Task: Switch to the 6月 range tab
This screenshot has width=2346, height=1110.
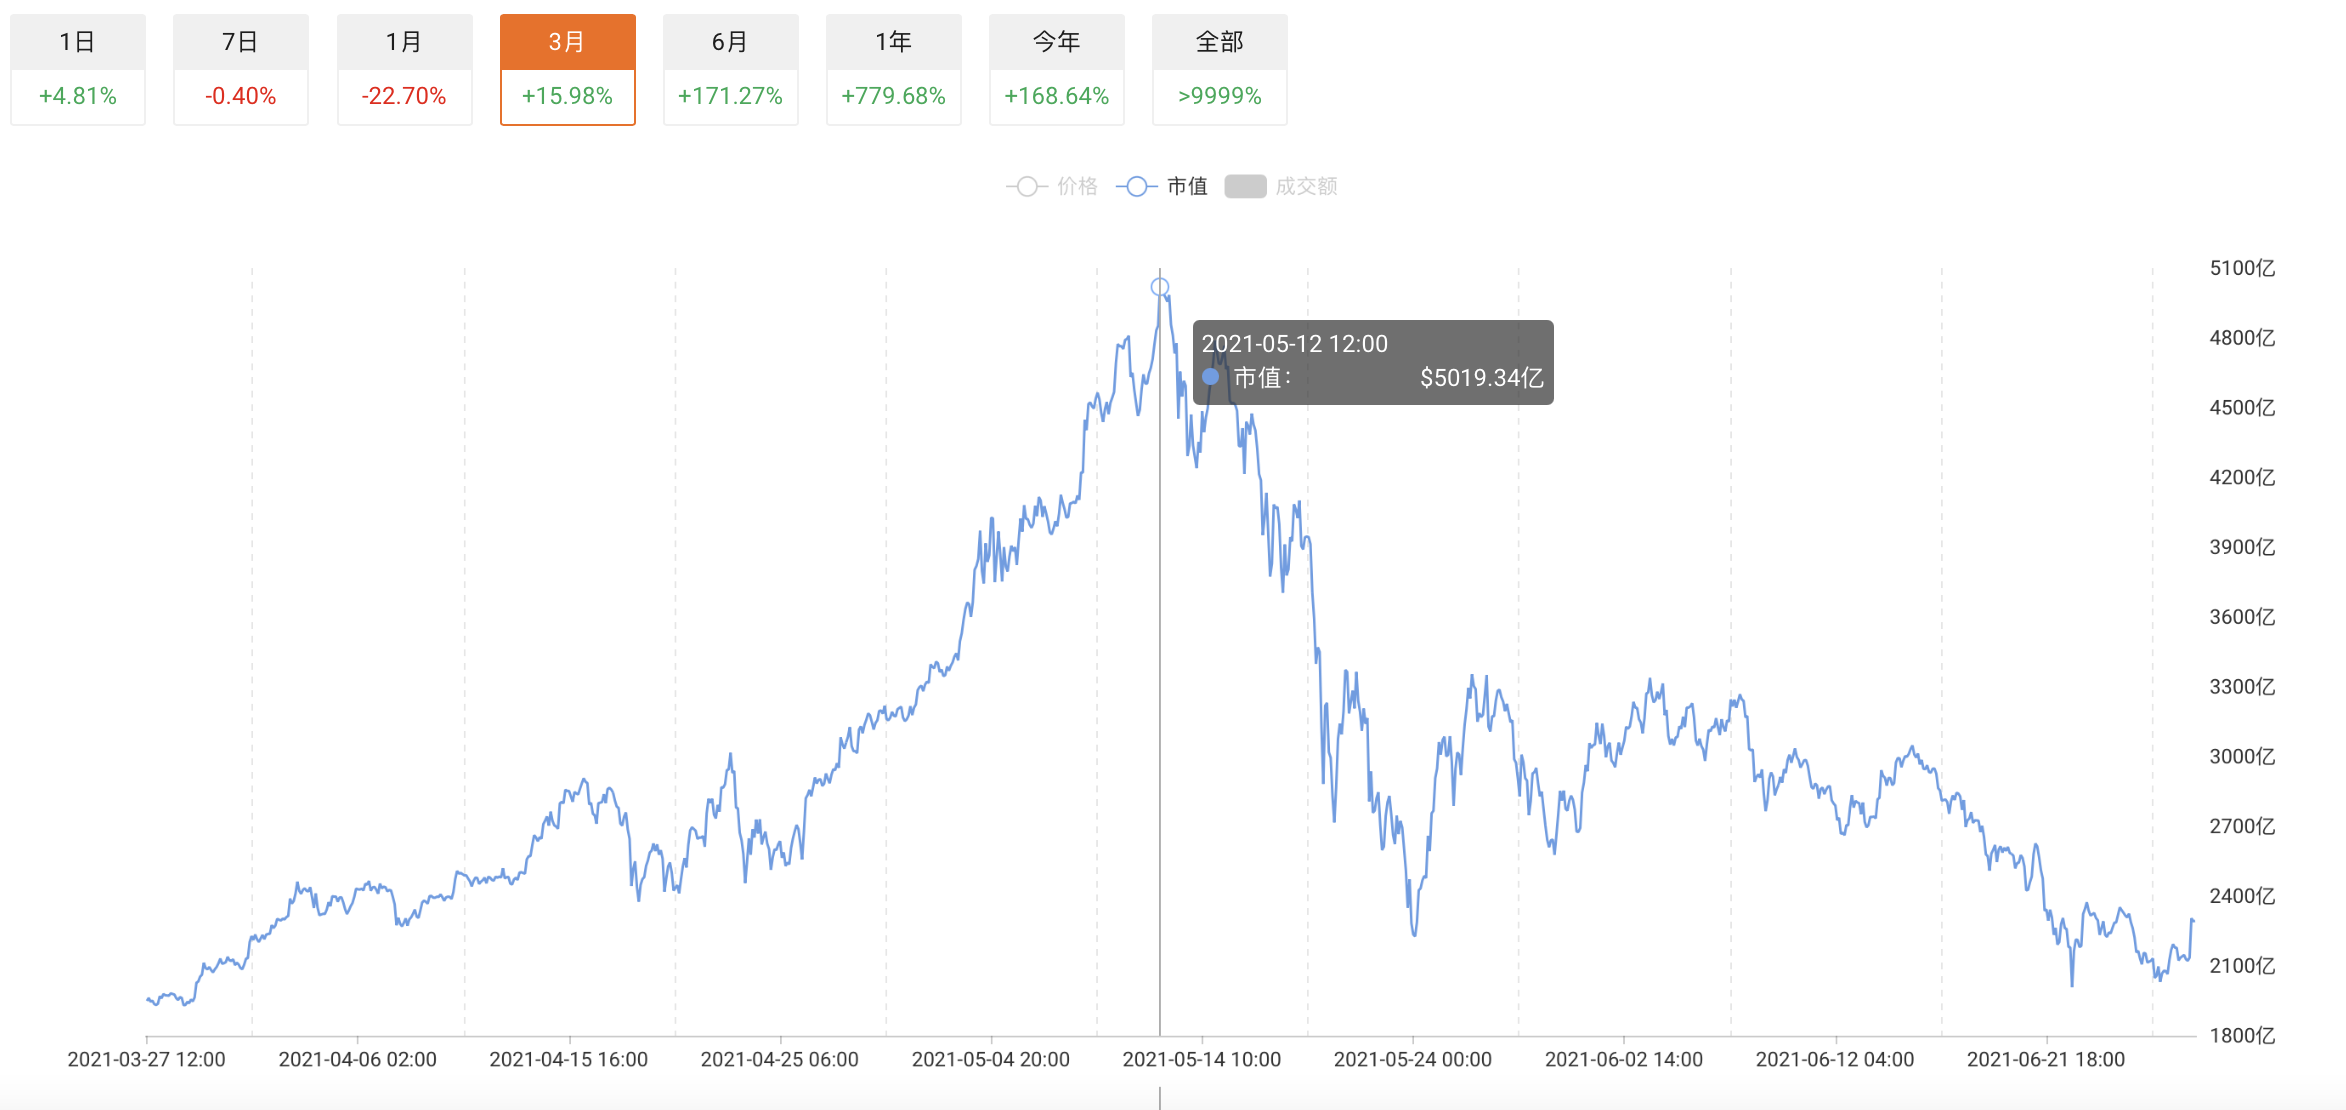Action: [x=730, y=42]
